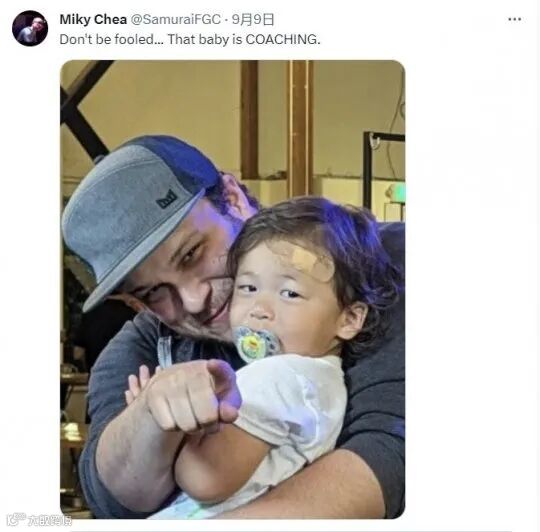Open the tweet permalink dated 9月9日

point(253,20)
